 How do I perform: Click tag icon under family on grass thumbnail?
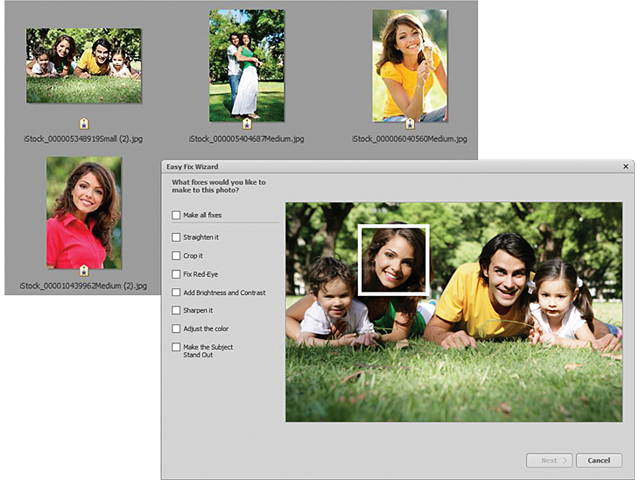click(84, 123)
